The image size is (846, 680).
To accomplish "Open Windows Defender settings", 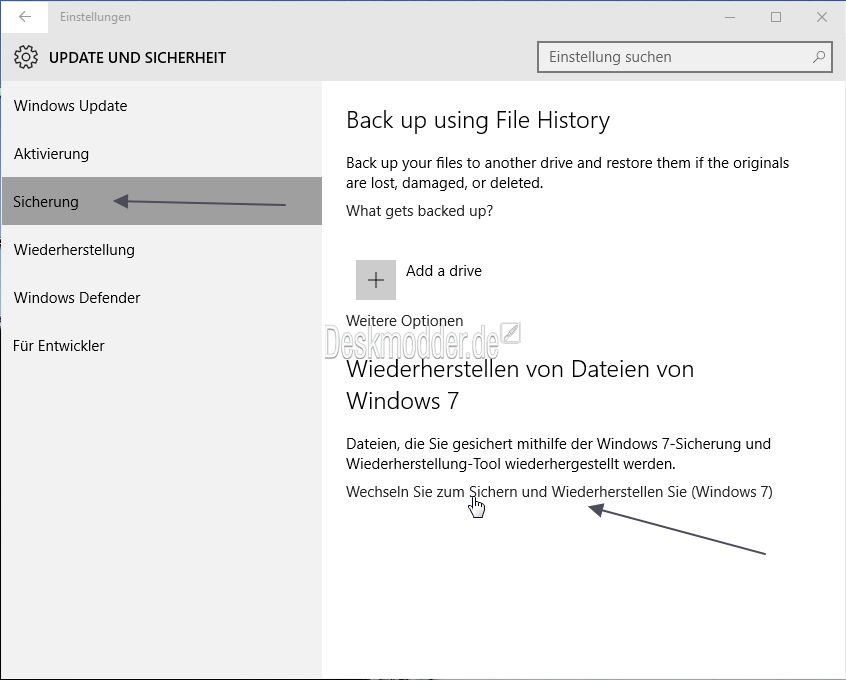I will [77, 298].
